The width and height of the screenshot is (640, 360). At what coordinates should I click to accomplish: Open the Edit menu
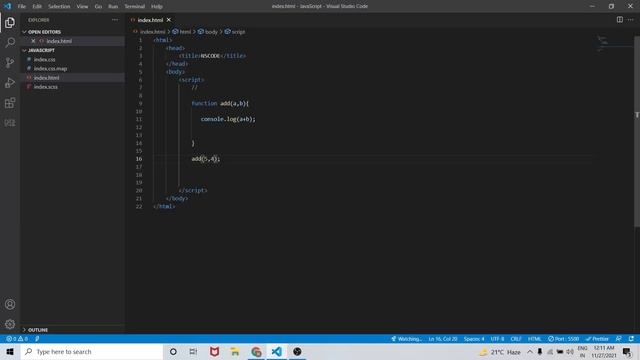(x=37, y=6)
